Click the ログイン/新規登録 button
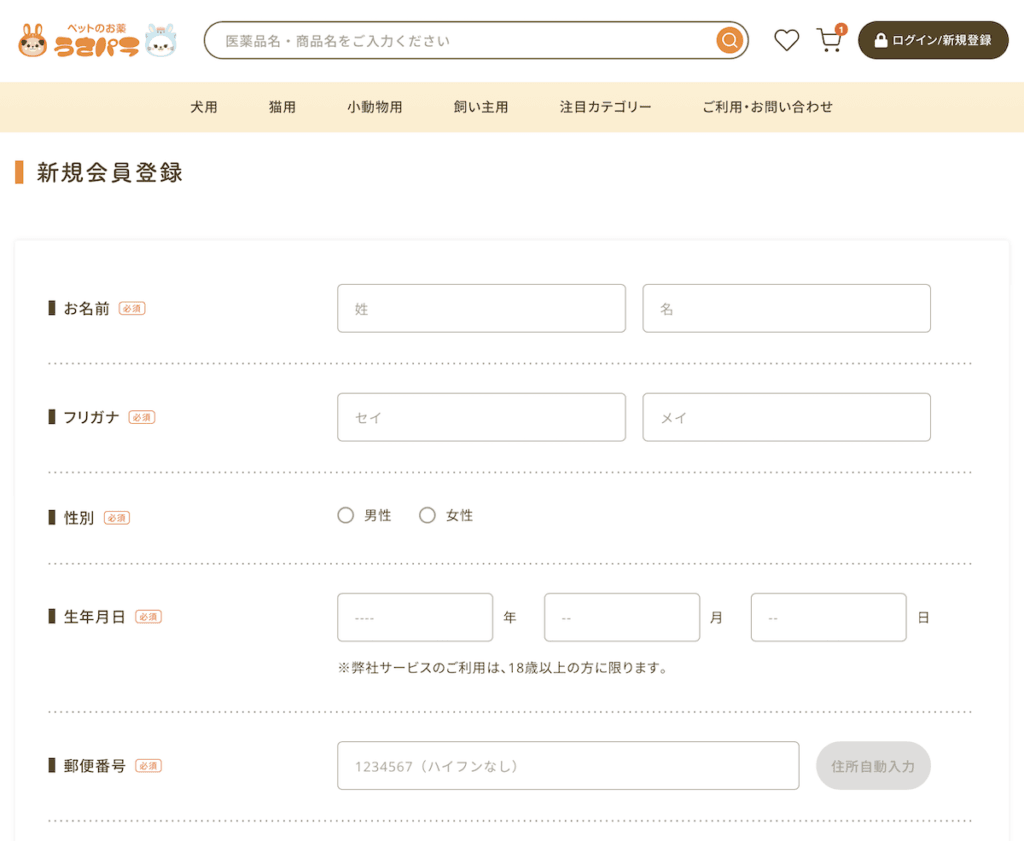Image resolution: width=1024 pixels, height=841 pixels. pyautogui.click(x=933, y=41)
